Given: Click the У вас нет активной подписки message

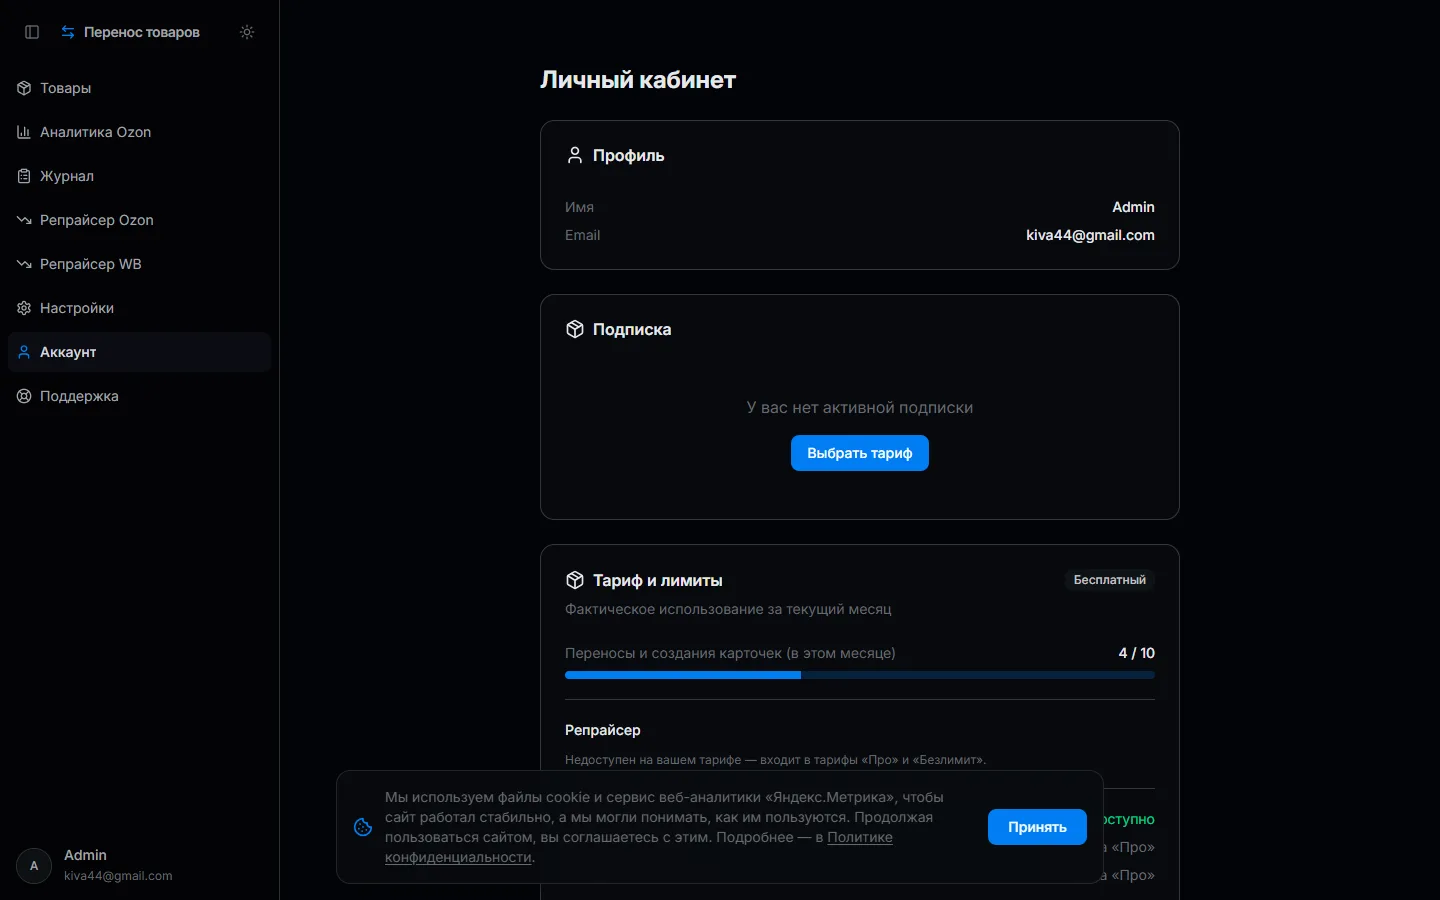Looking at the screenshot, I should coord(860,408).
